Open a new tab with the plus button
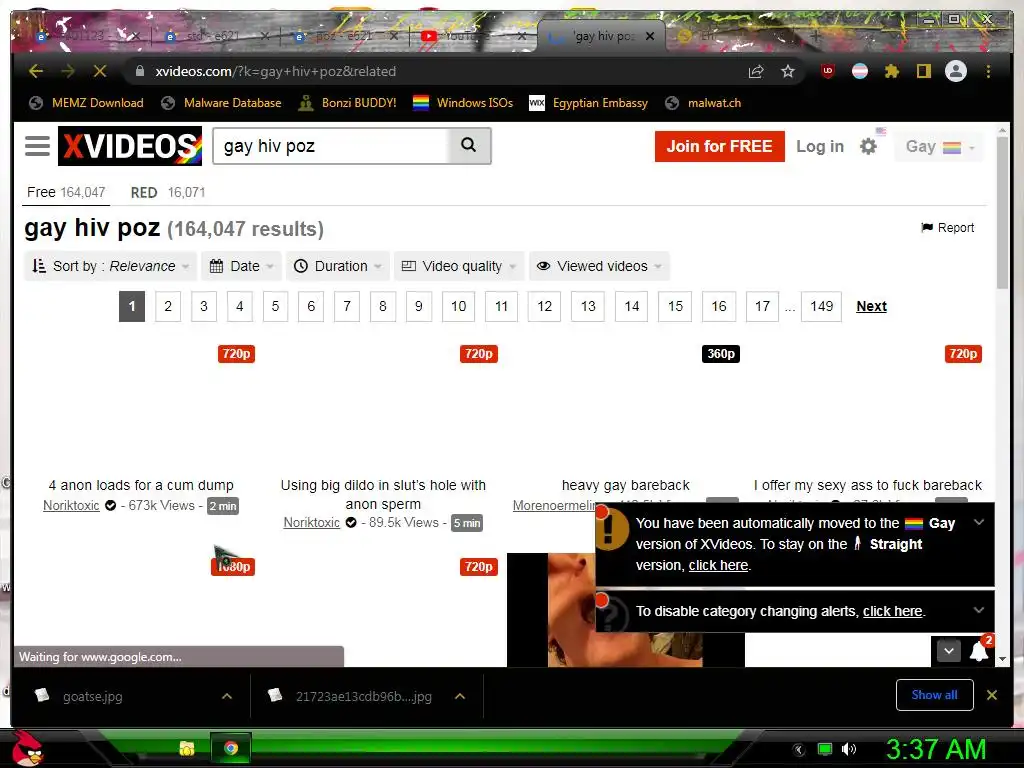Image resolution: width=1024 pixels, height=768 pixels. (816, 36)
